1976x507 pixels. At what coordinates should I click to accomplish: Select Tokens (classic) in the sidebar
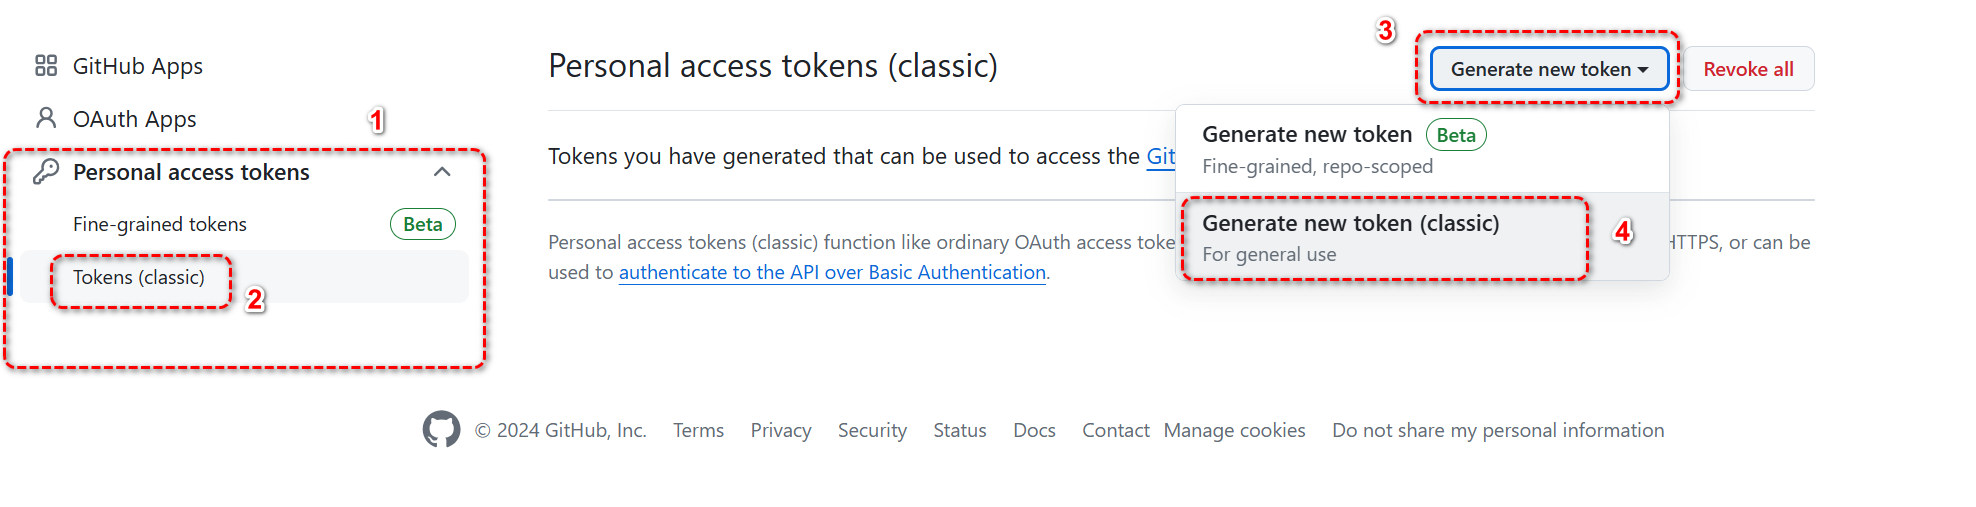[x=139, y=277]
